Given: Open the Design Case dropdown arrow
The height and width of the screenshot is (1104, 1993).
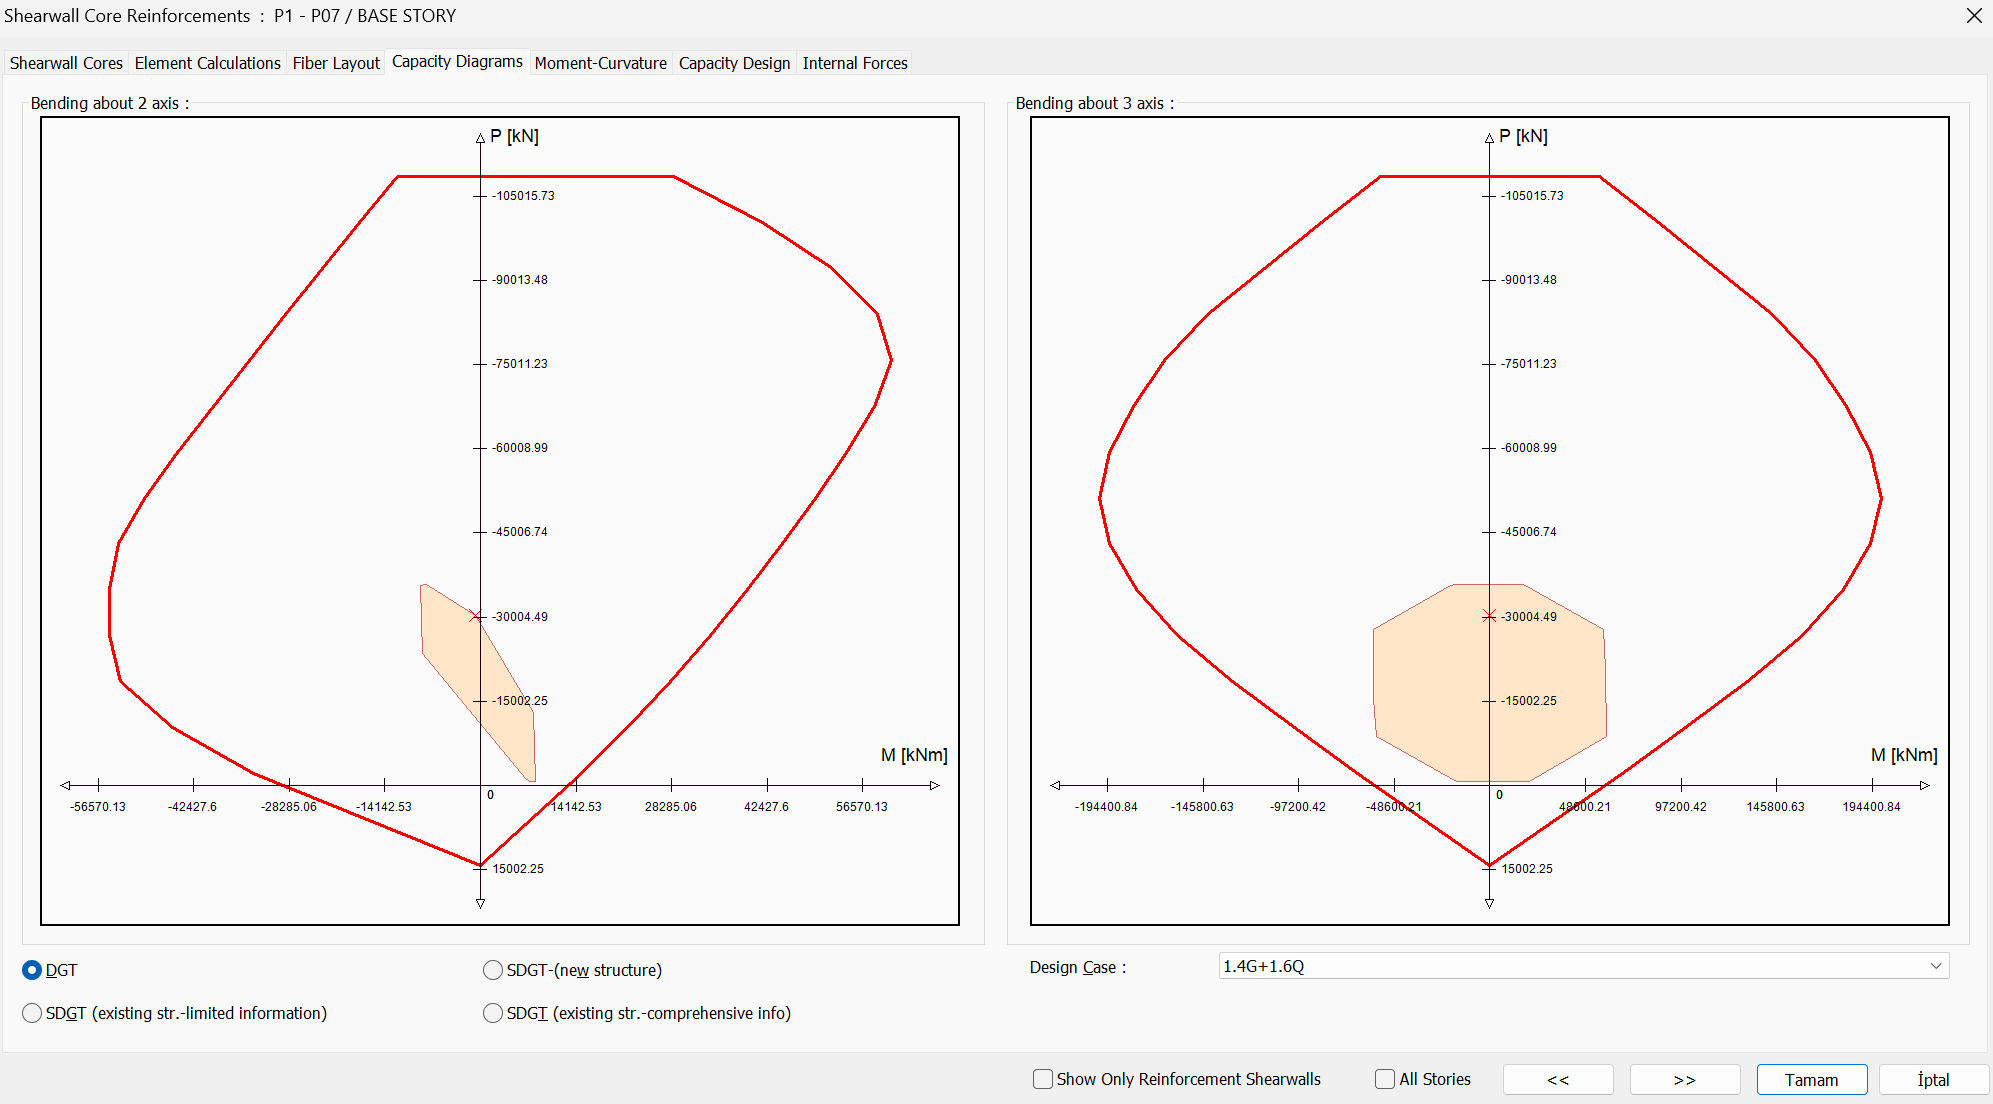Looking at the screenshot, I should tap(1935, 966).
